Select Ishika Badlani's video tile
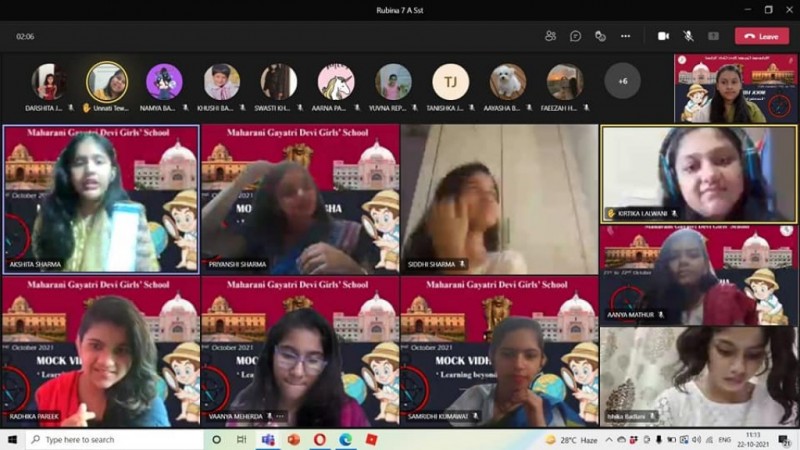The width and height of the screenshot is (800, 450). pyautogui.click(x=698, y=377)
